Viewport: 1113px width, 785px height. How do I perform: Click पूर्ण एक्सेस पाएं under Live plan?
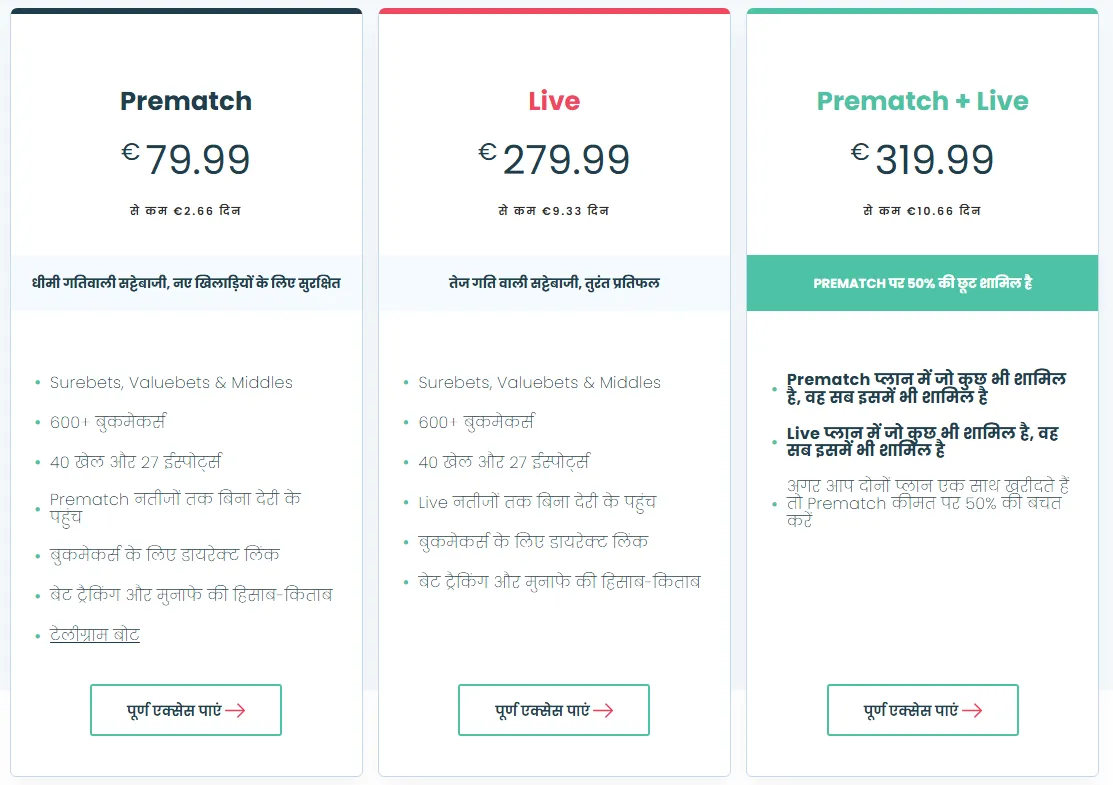pos(554,710)
